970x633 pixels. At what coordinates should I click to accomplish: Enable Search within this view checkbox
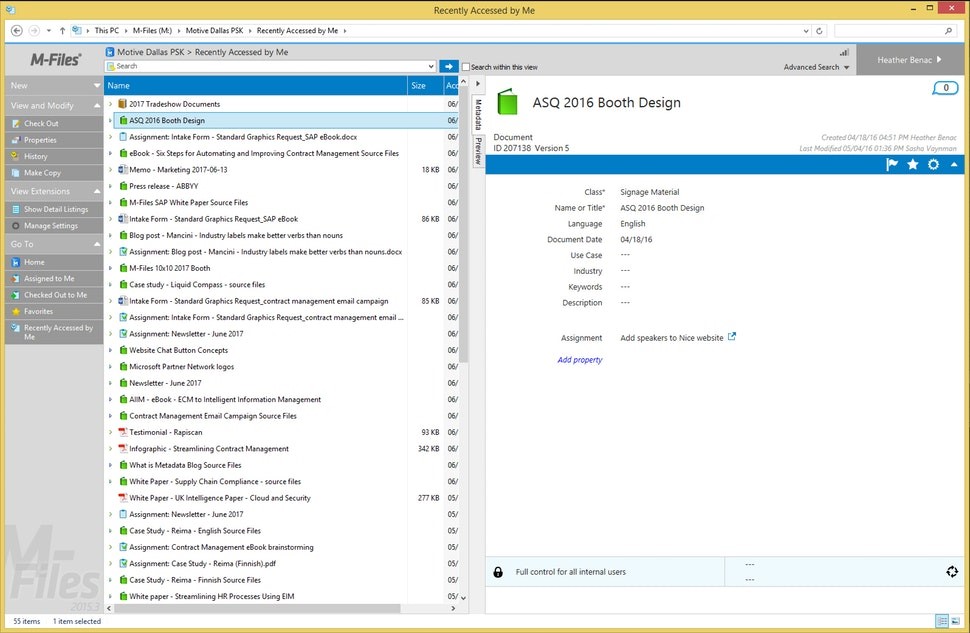click(466, 67)
